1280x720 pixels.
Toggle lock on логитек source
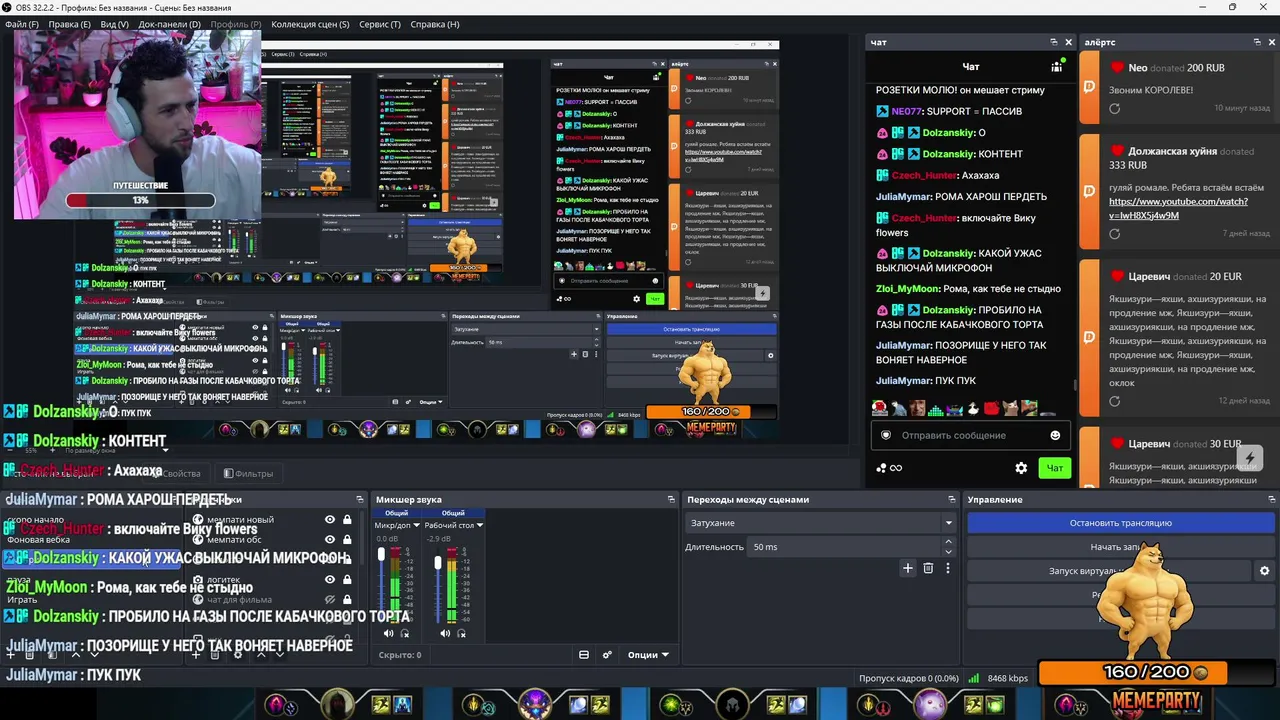tap(347, 579)
